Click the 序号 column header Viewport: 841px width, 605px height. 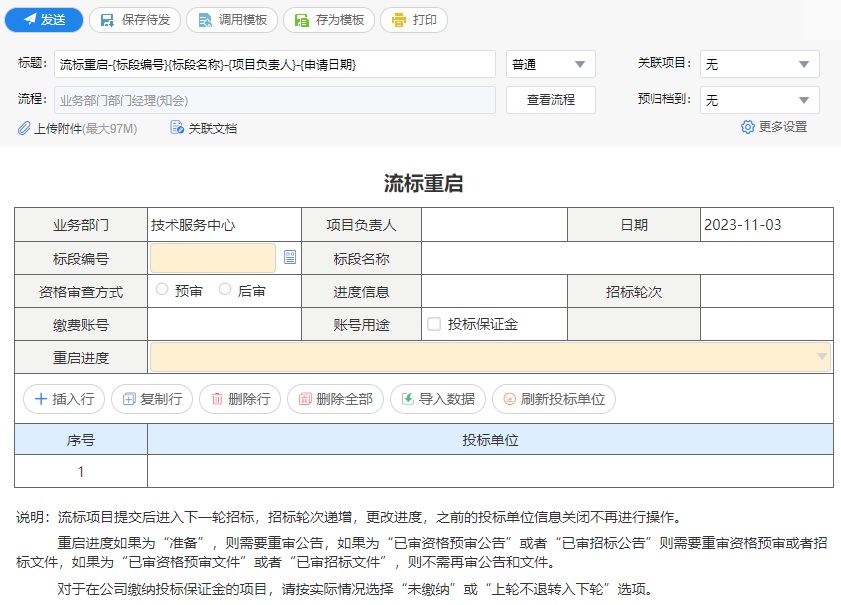[81, 440]
